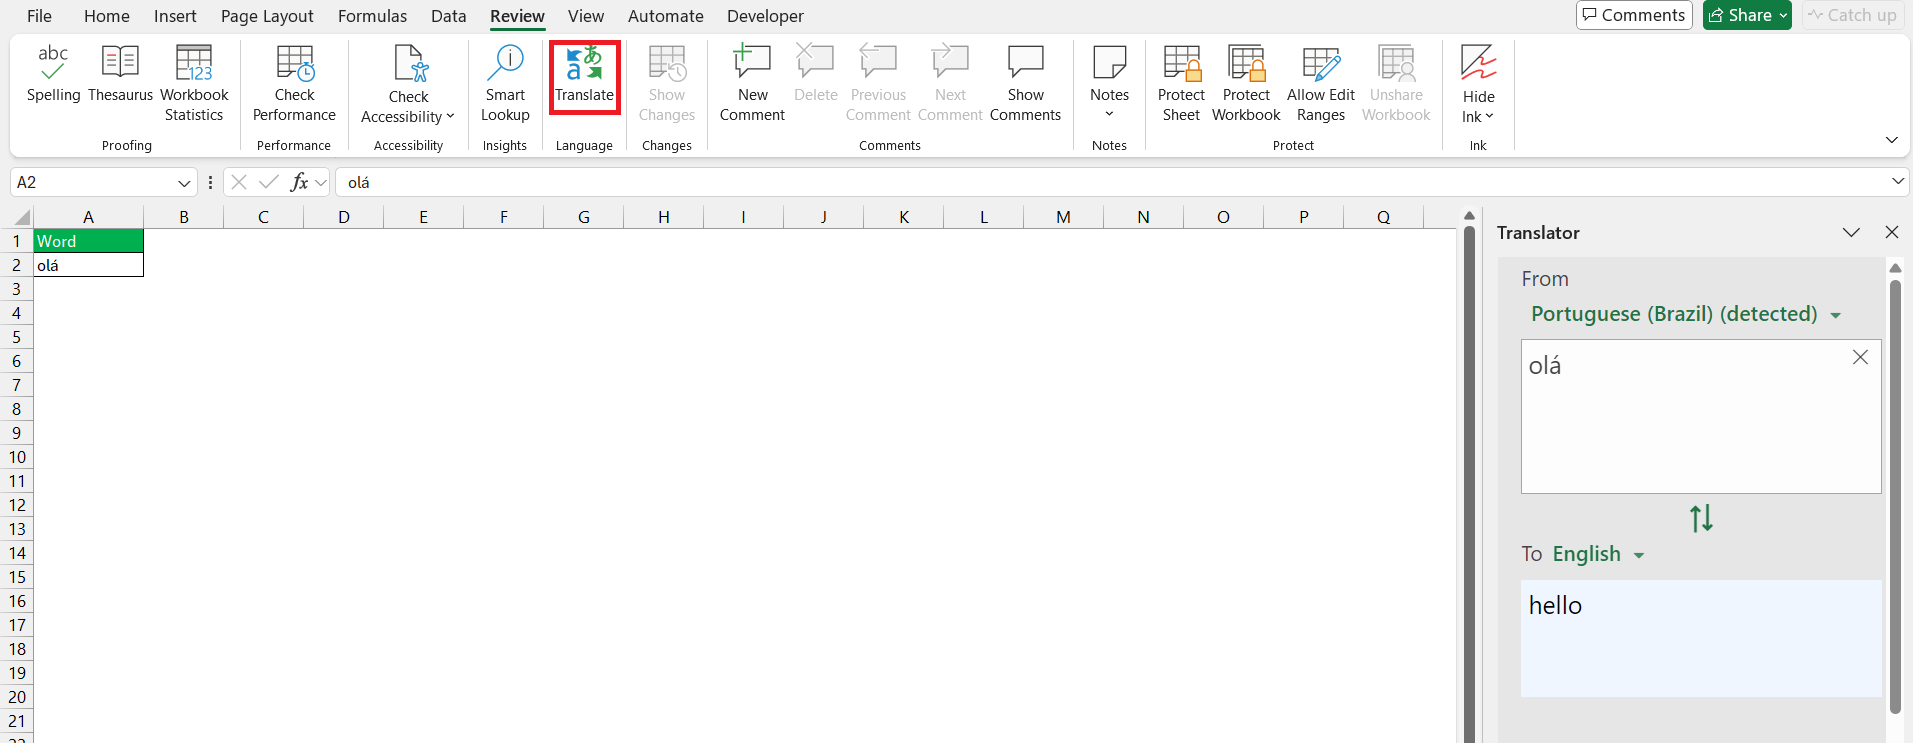The image size is (1913, 743).
Task: Expand the Hide Ink dropdown arrow
Action: (1489, 117)
